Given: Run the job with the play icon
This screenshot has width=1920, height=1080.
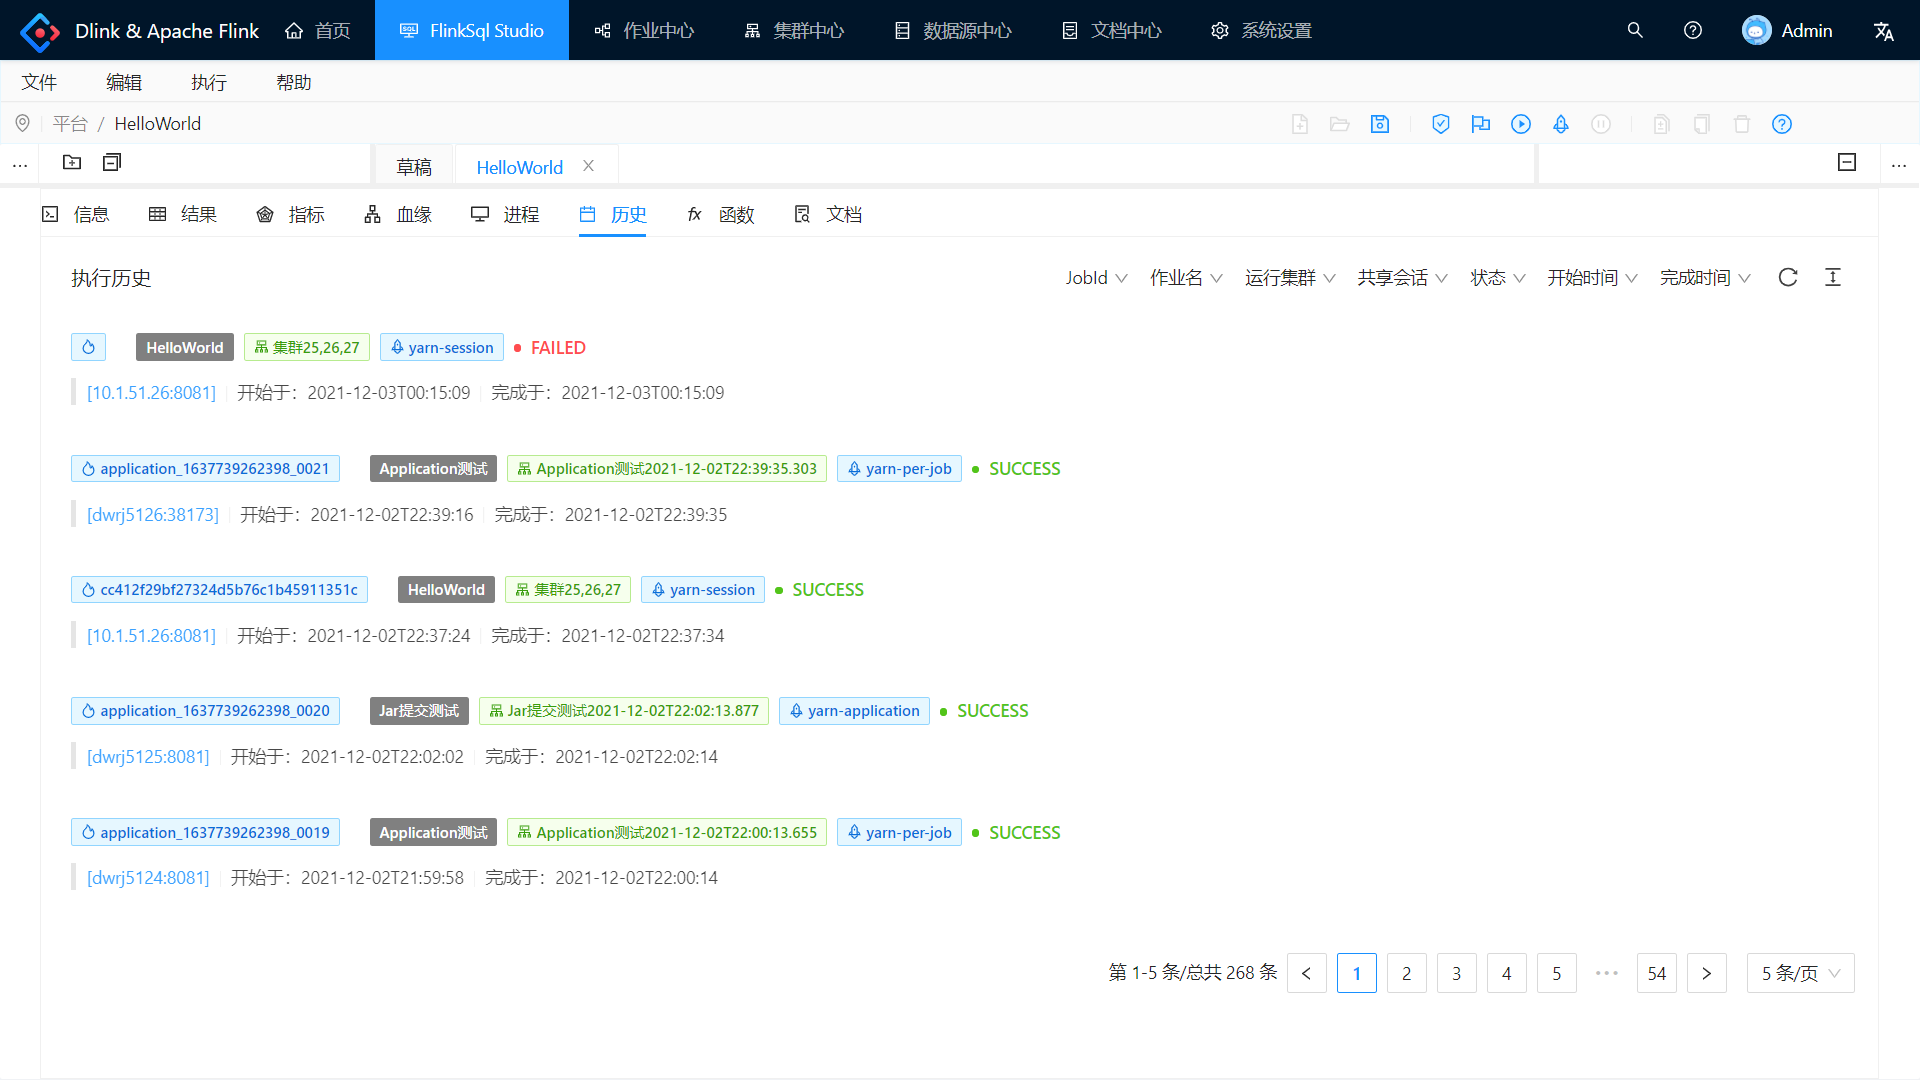Looking at the screenshot, I should [1521, 124].
